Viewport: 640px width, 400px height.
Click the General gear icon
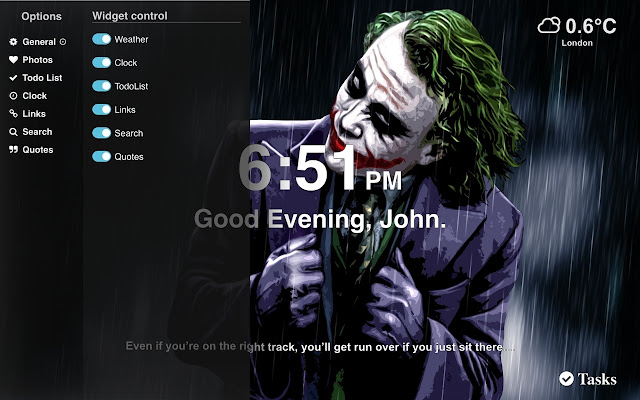(13, 42)
